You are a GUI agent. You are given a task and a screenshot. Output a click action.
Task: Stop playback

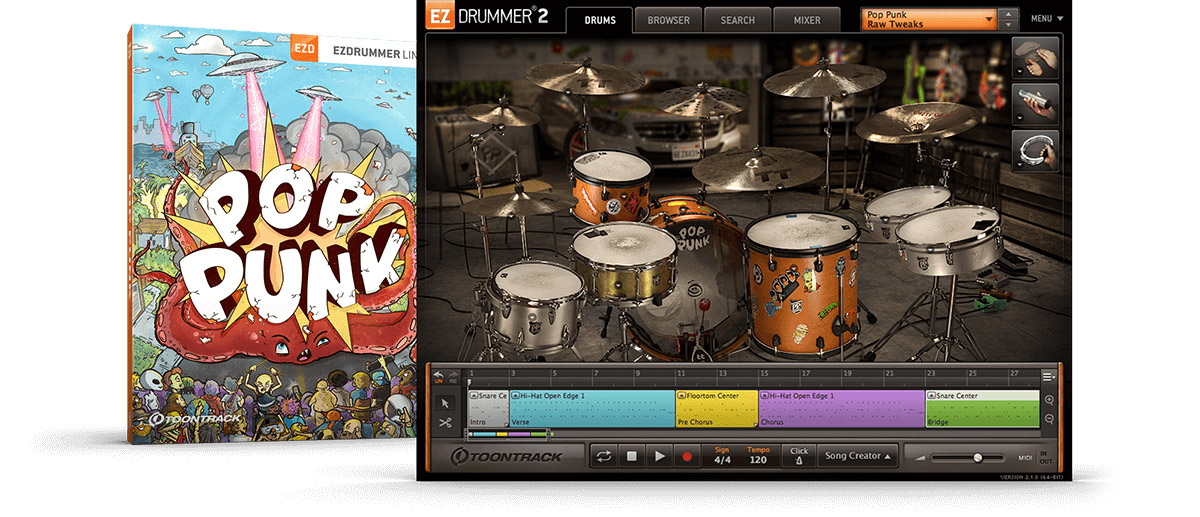(632, 456)
